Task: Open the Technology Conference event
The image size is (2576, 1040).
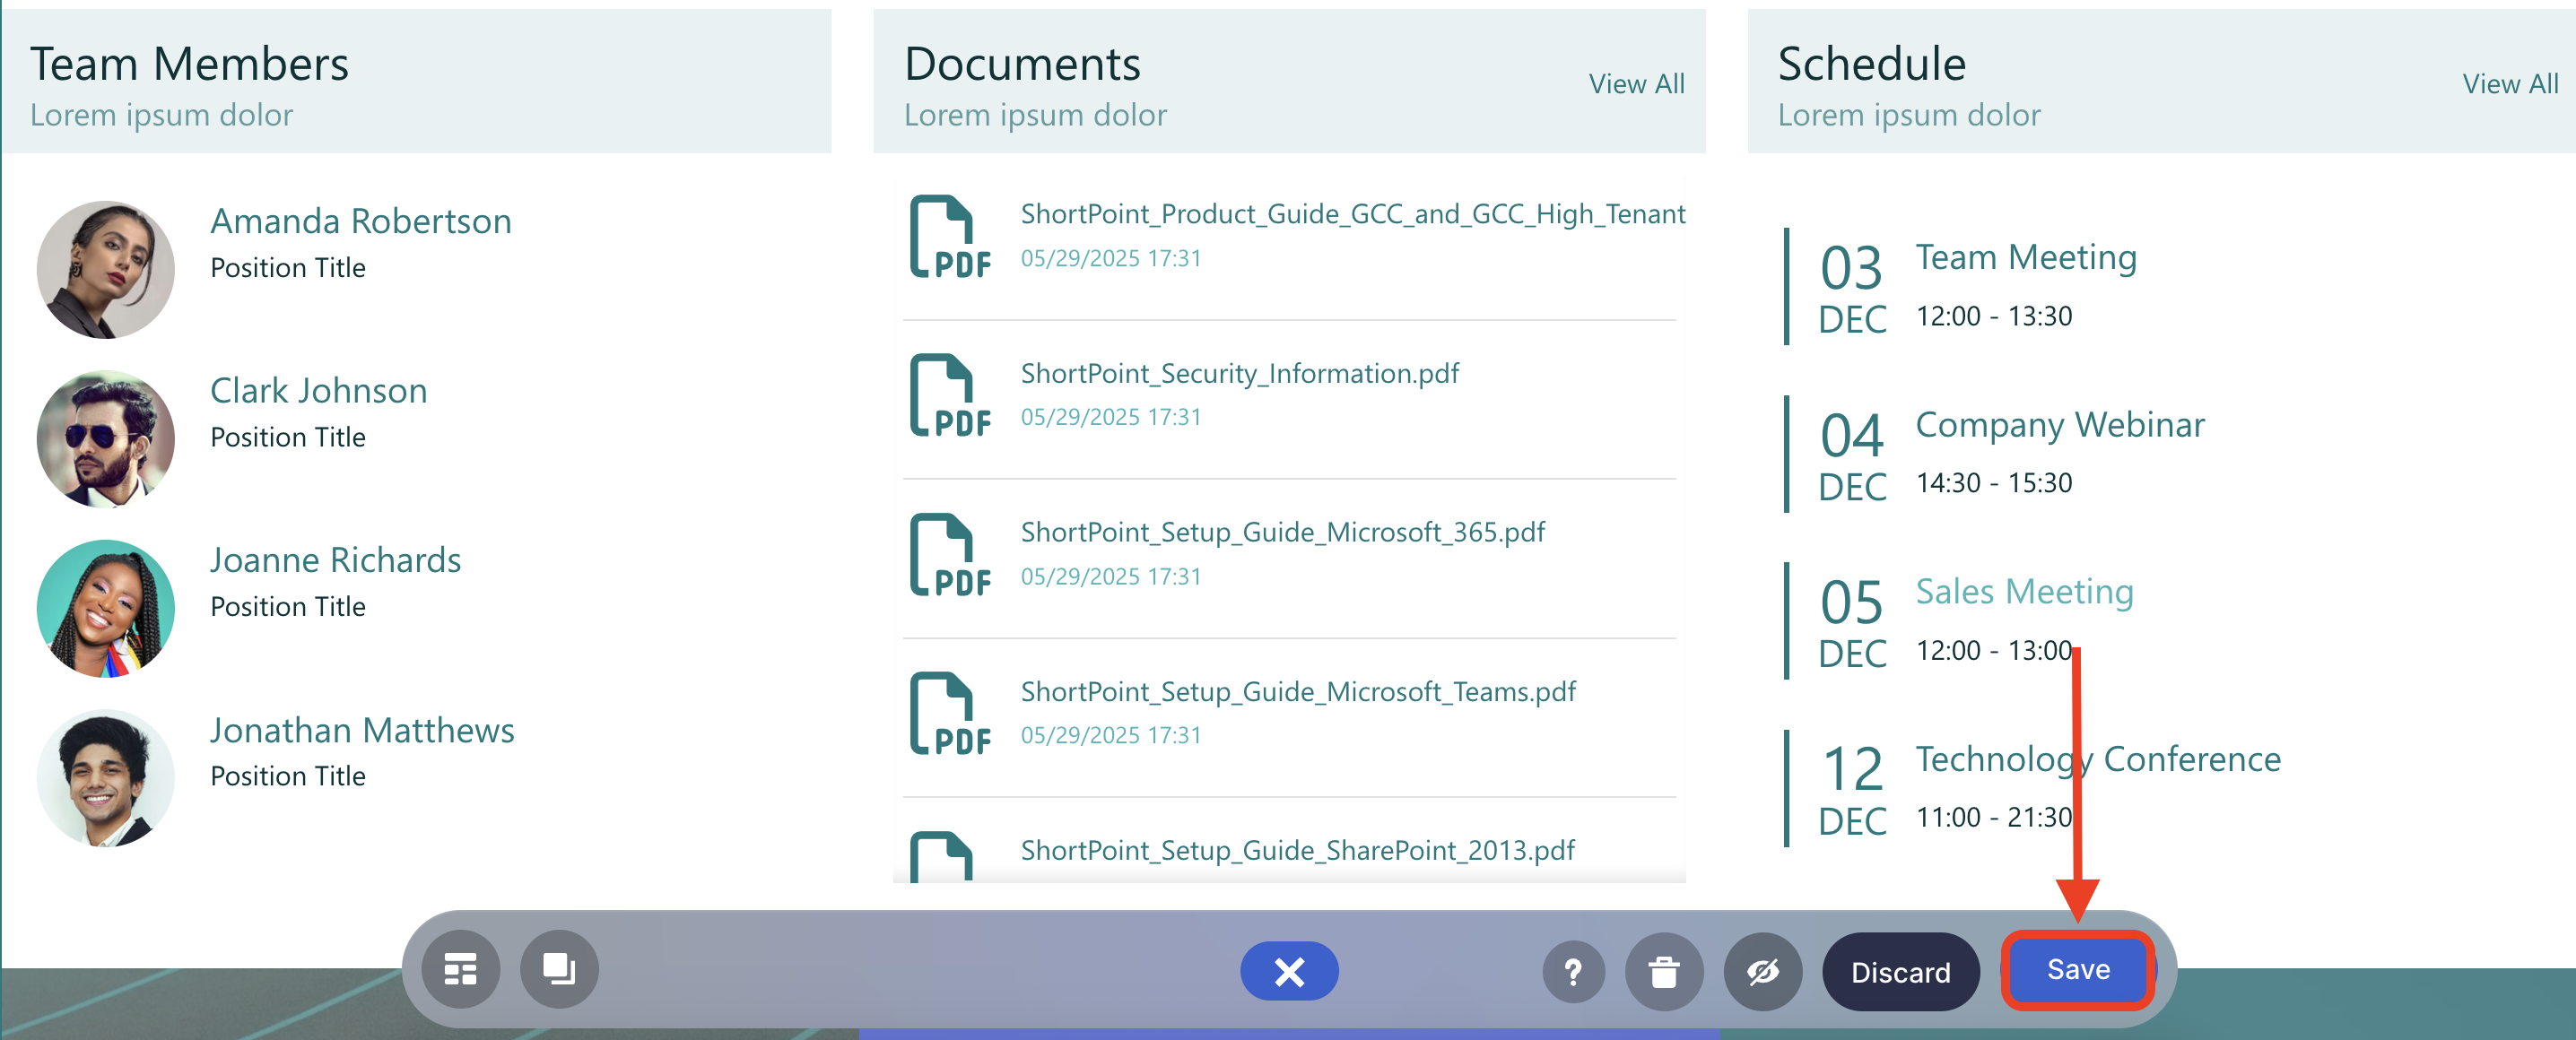Action: [x=2097, y=759]
